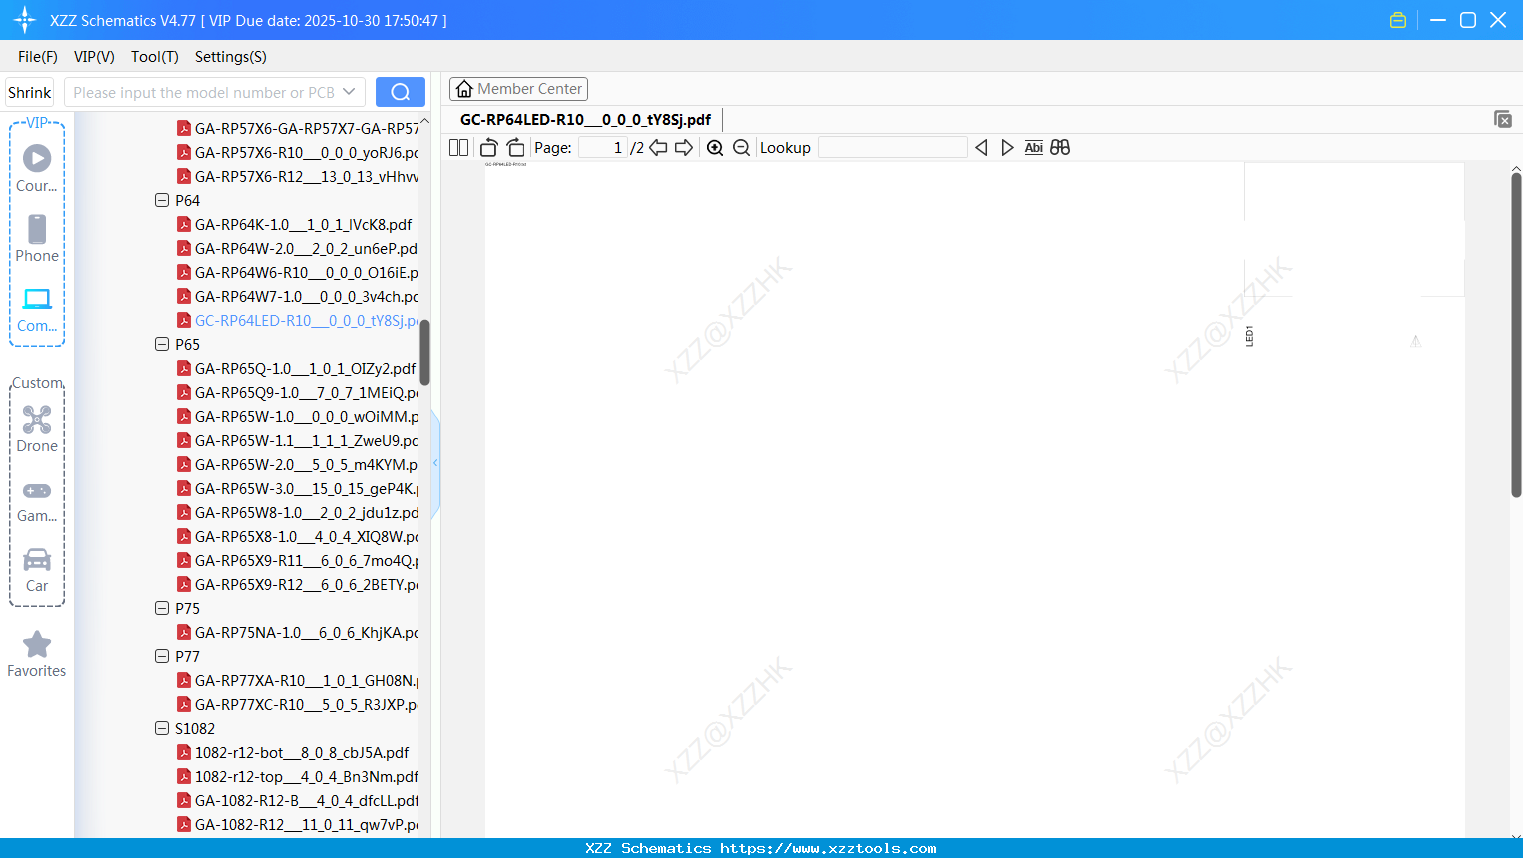This screenshot has width=1523, height=858.
Task: Click PDF icon of GA-RP64K-1.0 file
Action: pos(184,224)
